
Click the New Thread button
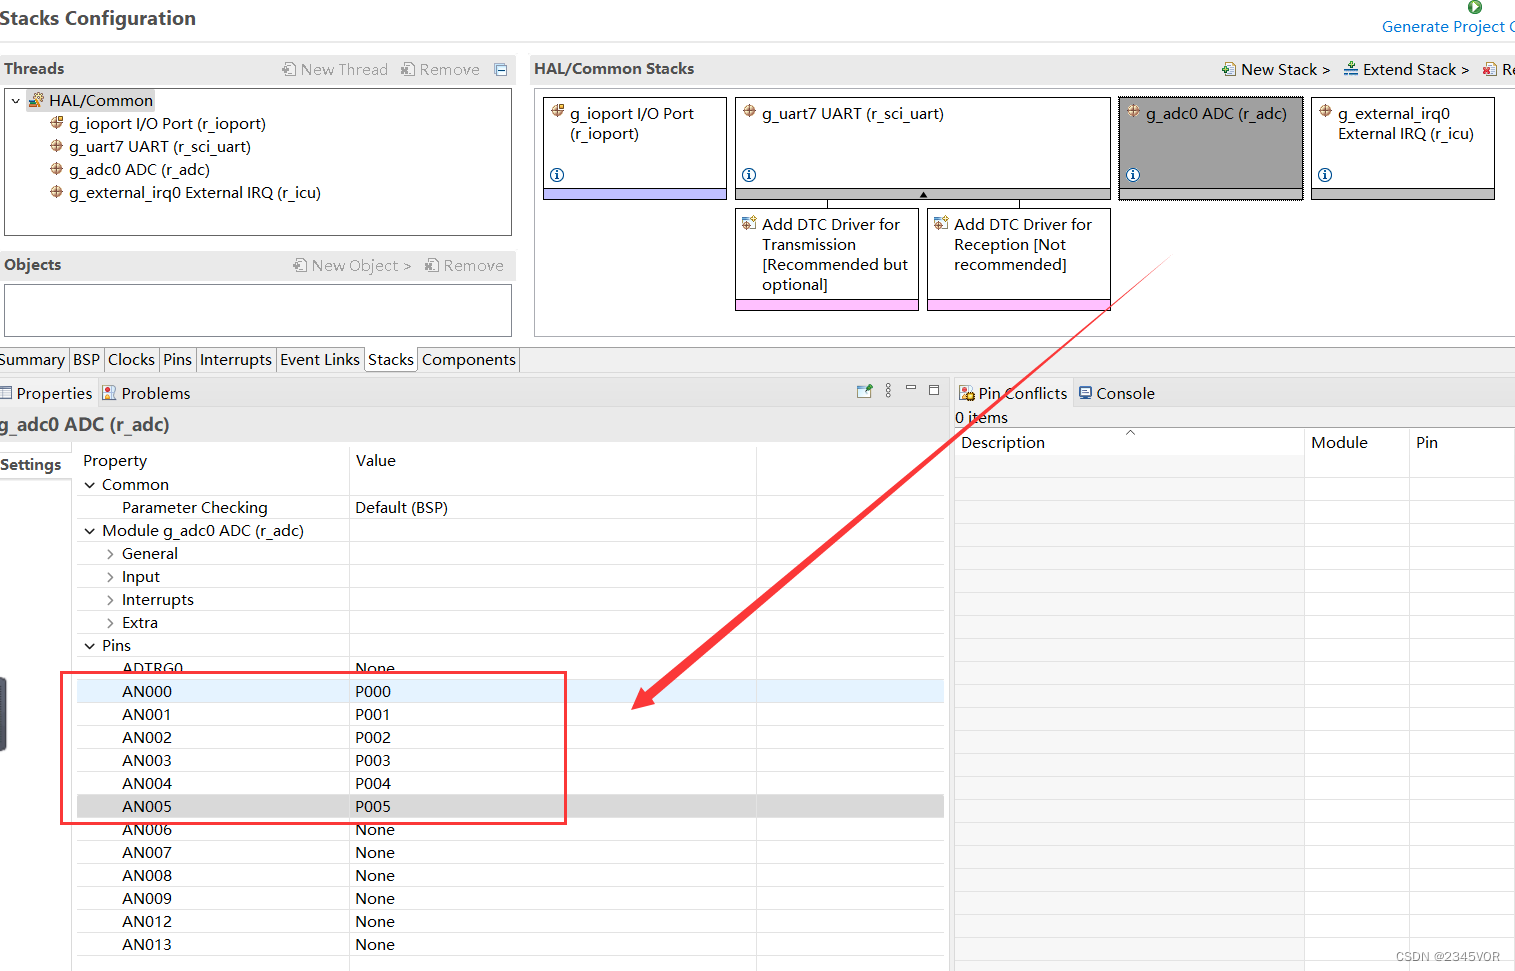pos(335,69)
